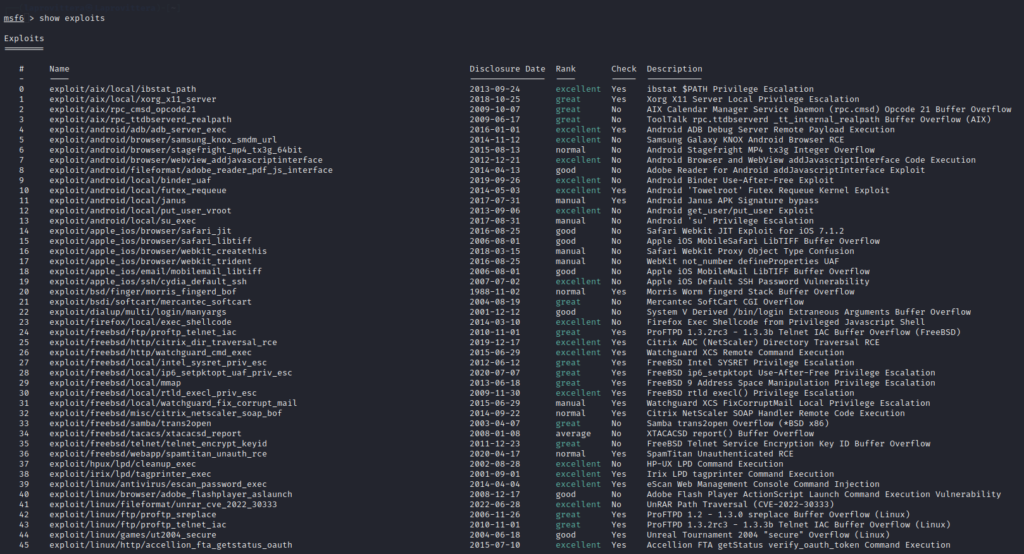Click exploit/aix/local/xorg_x11_server entry
Viewport: 1024px width, 554px height.
pos(133,99)
